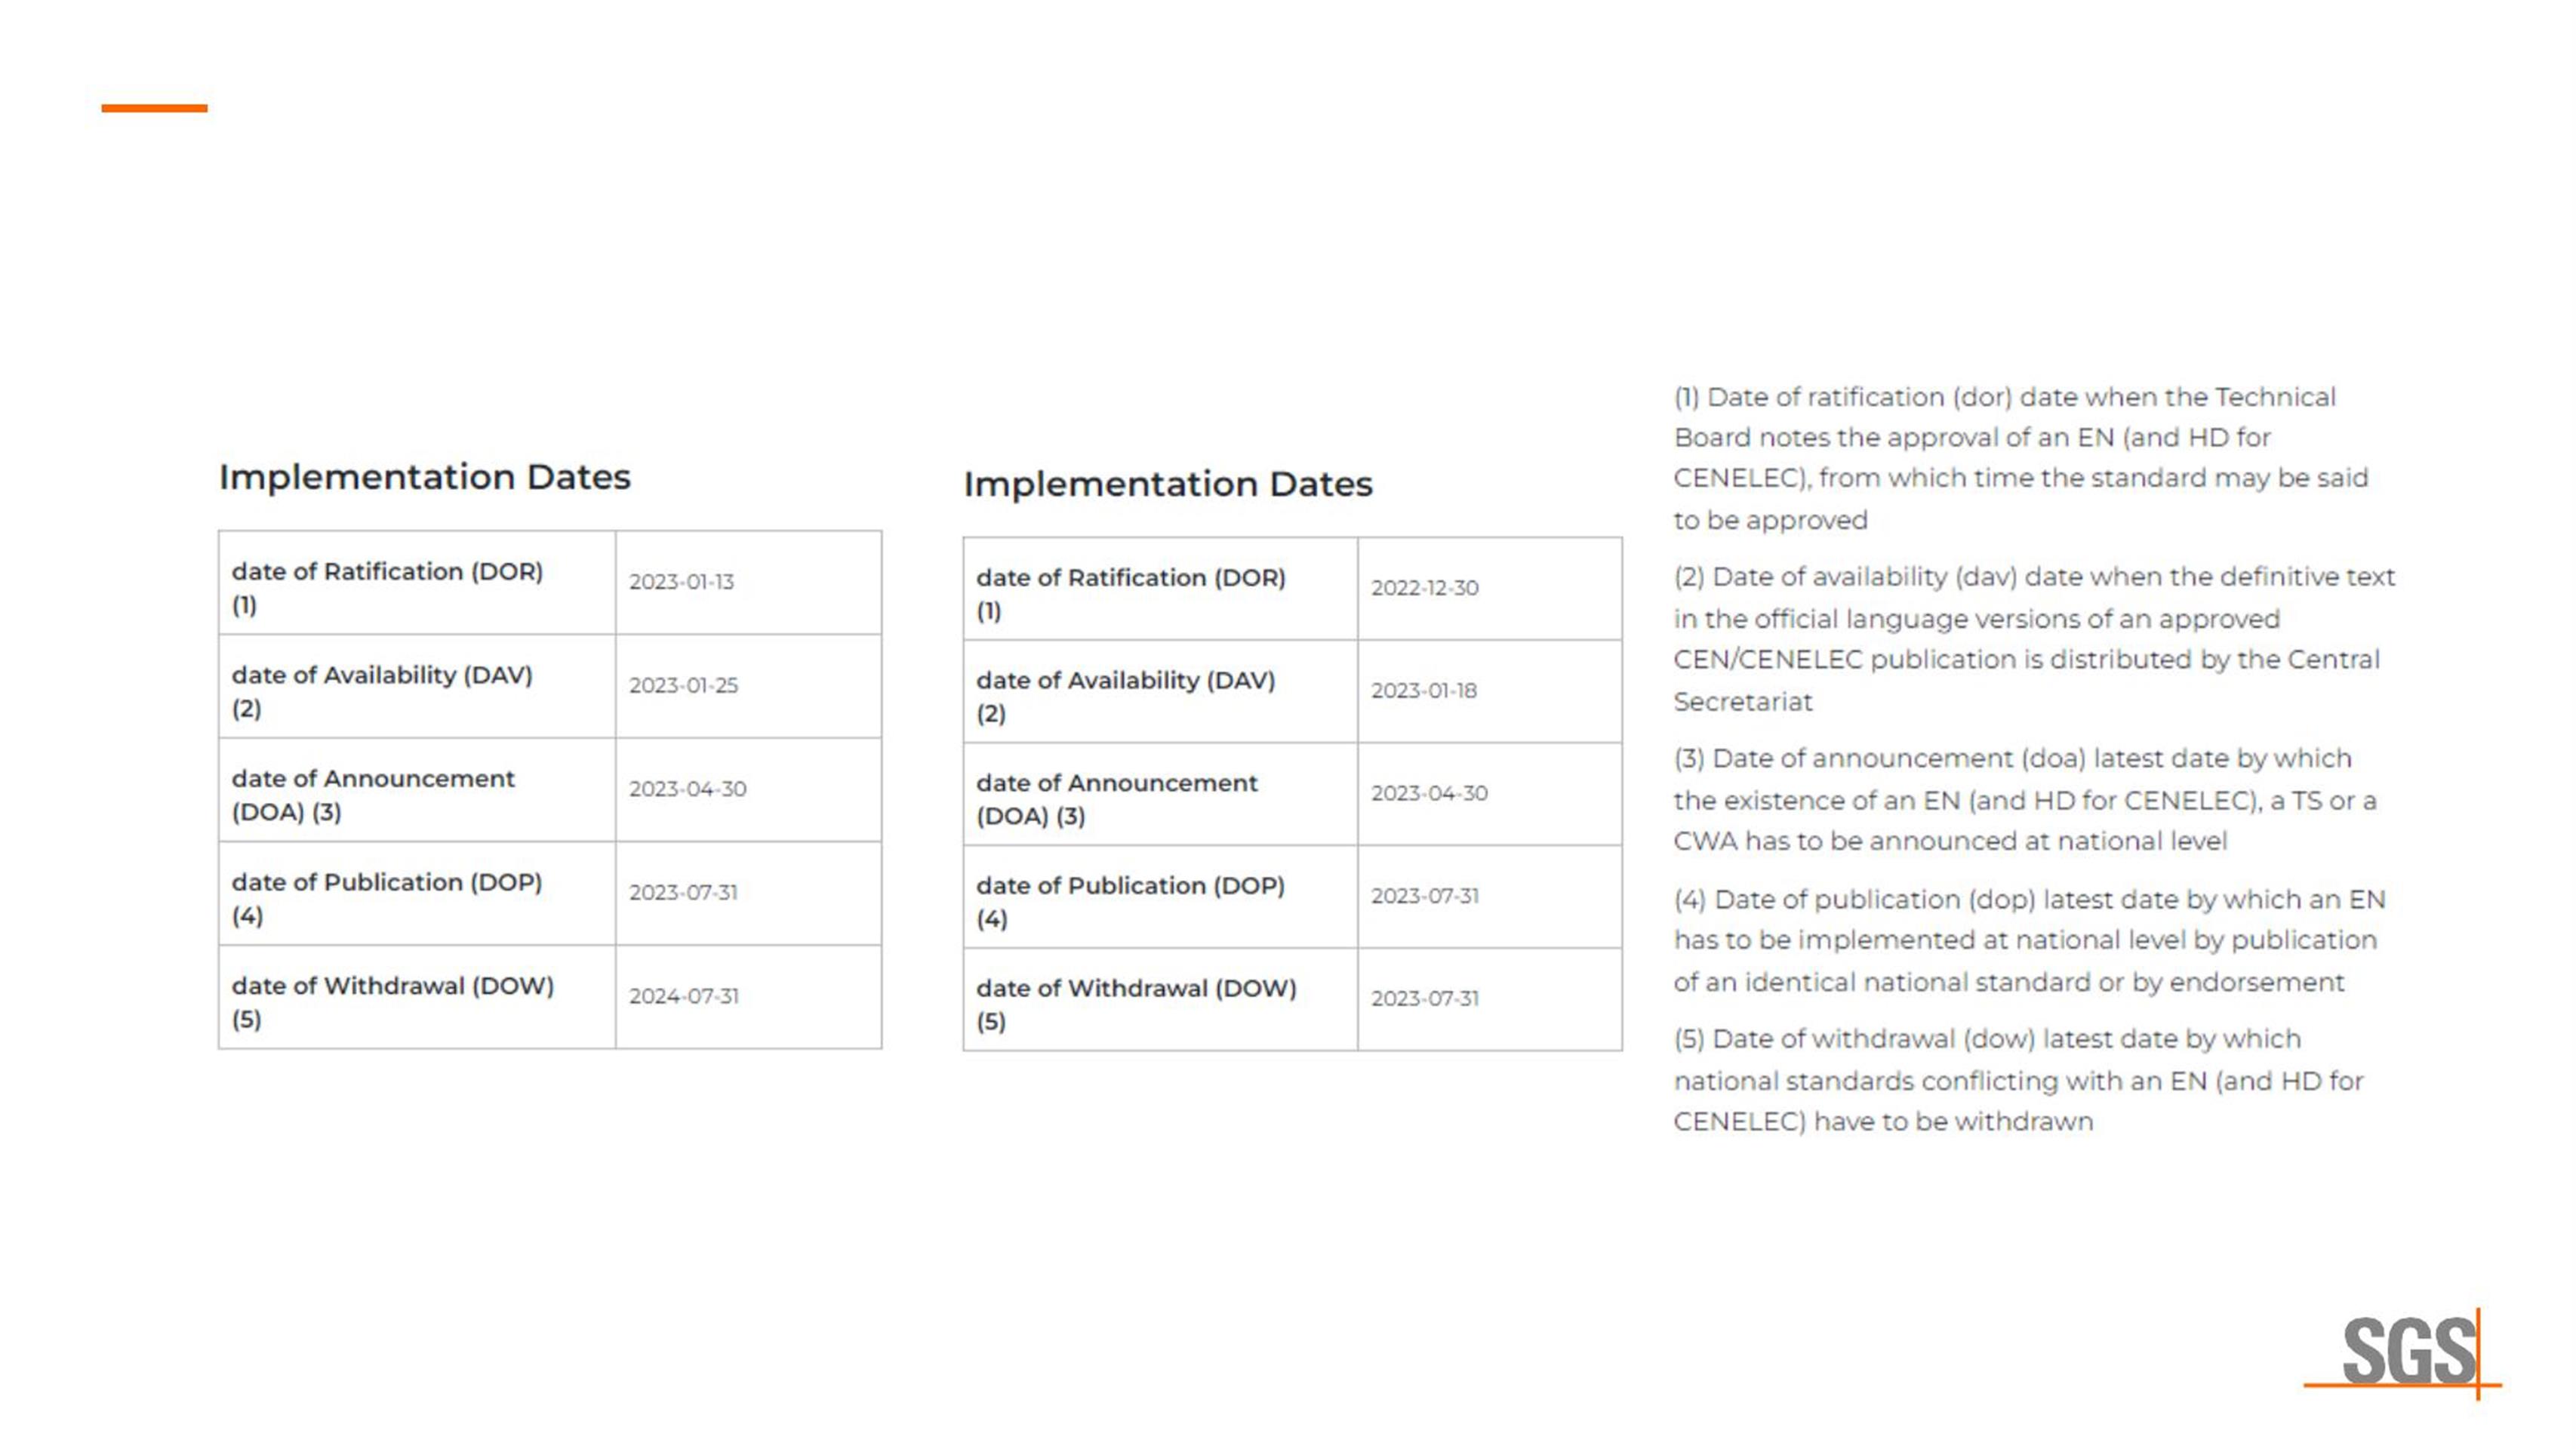This screenshot has width=2576, height=1449.
Task: Click the availability date 2023-01-18
Action: [x=1423, y=691]
